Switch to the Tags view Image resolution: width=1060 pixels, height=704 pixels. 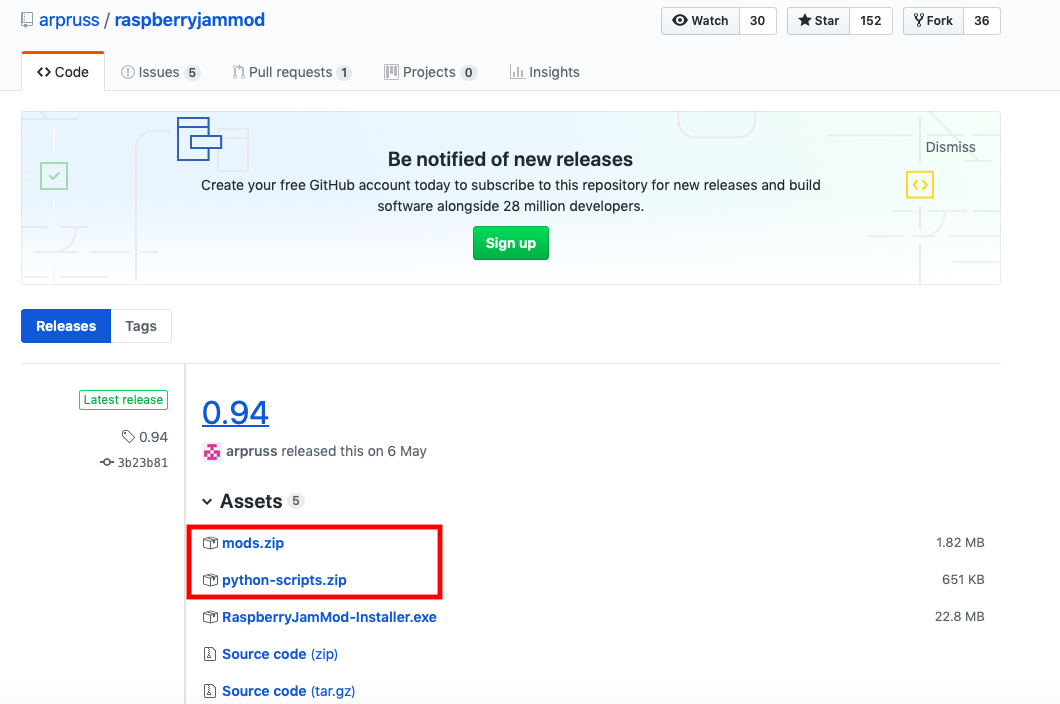141,326
